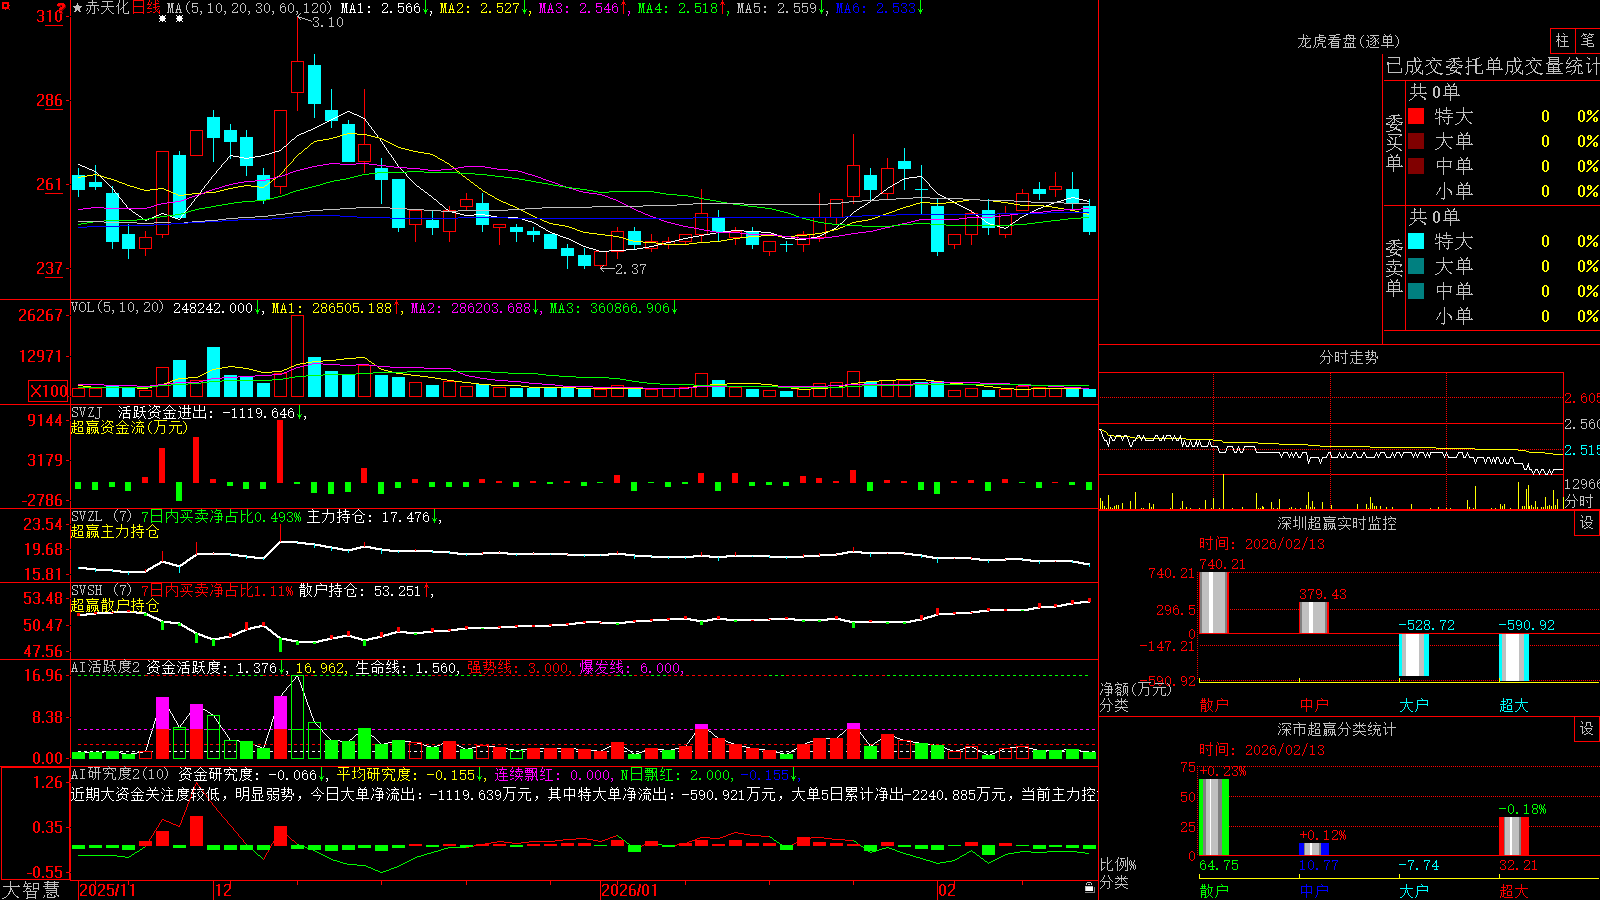This screenshot has width=1600, height=900.
Task: Click the 740.21 散户 bar in 实时监控
Action: click(1214, 602)
